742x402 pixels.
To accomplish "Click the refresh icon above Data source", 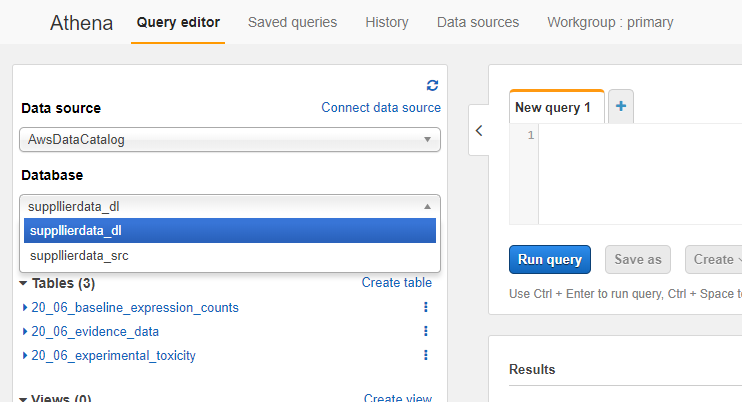I will 432,86.
